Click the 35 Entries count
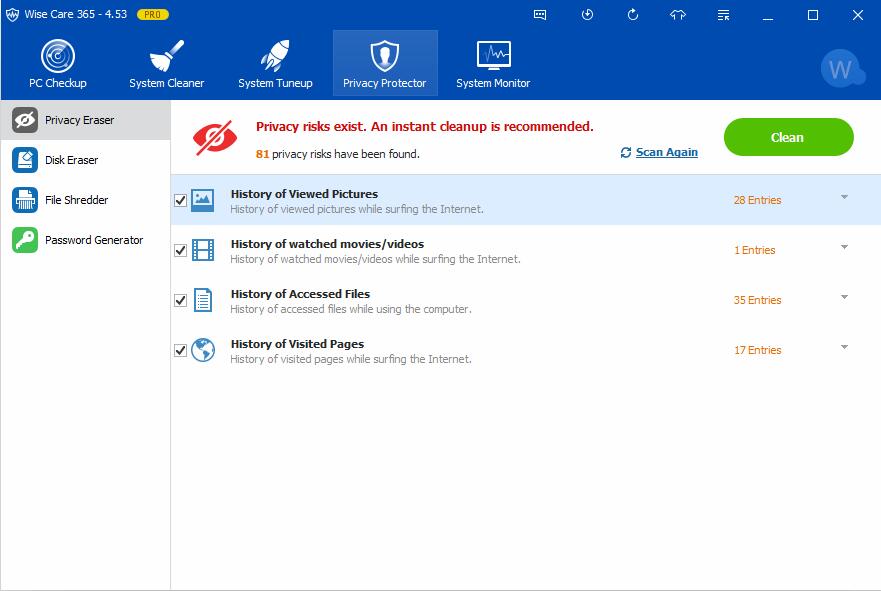Screen dimensions: 881x591 [757, 300]
